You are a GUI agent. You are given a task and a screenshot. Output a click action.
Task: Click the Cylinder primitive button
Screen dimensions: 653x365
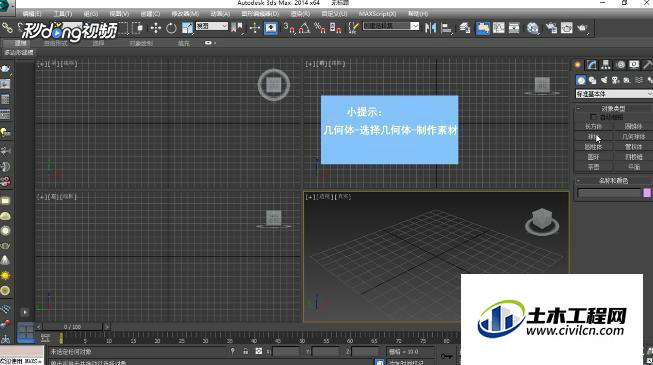pyautogui.click(x=593, y=147)
